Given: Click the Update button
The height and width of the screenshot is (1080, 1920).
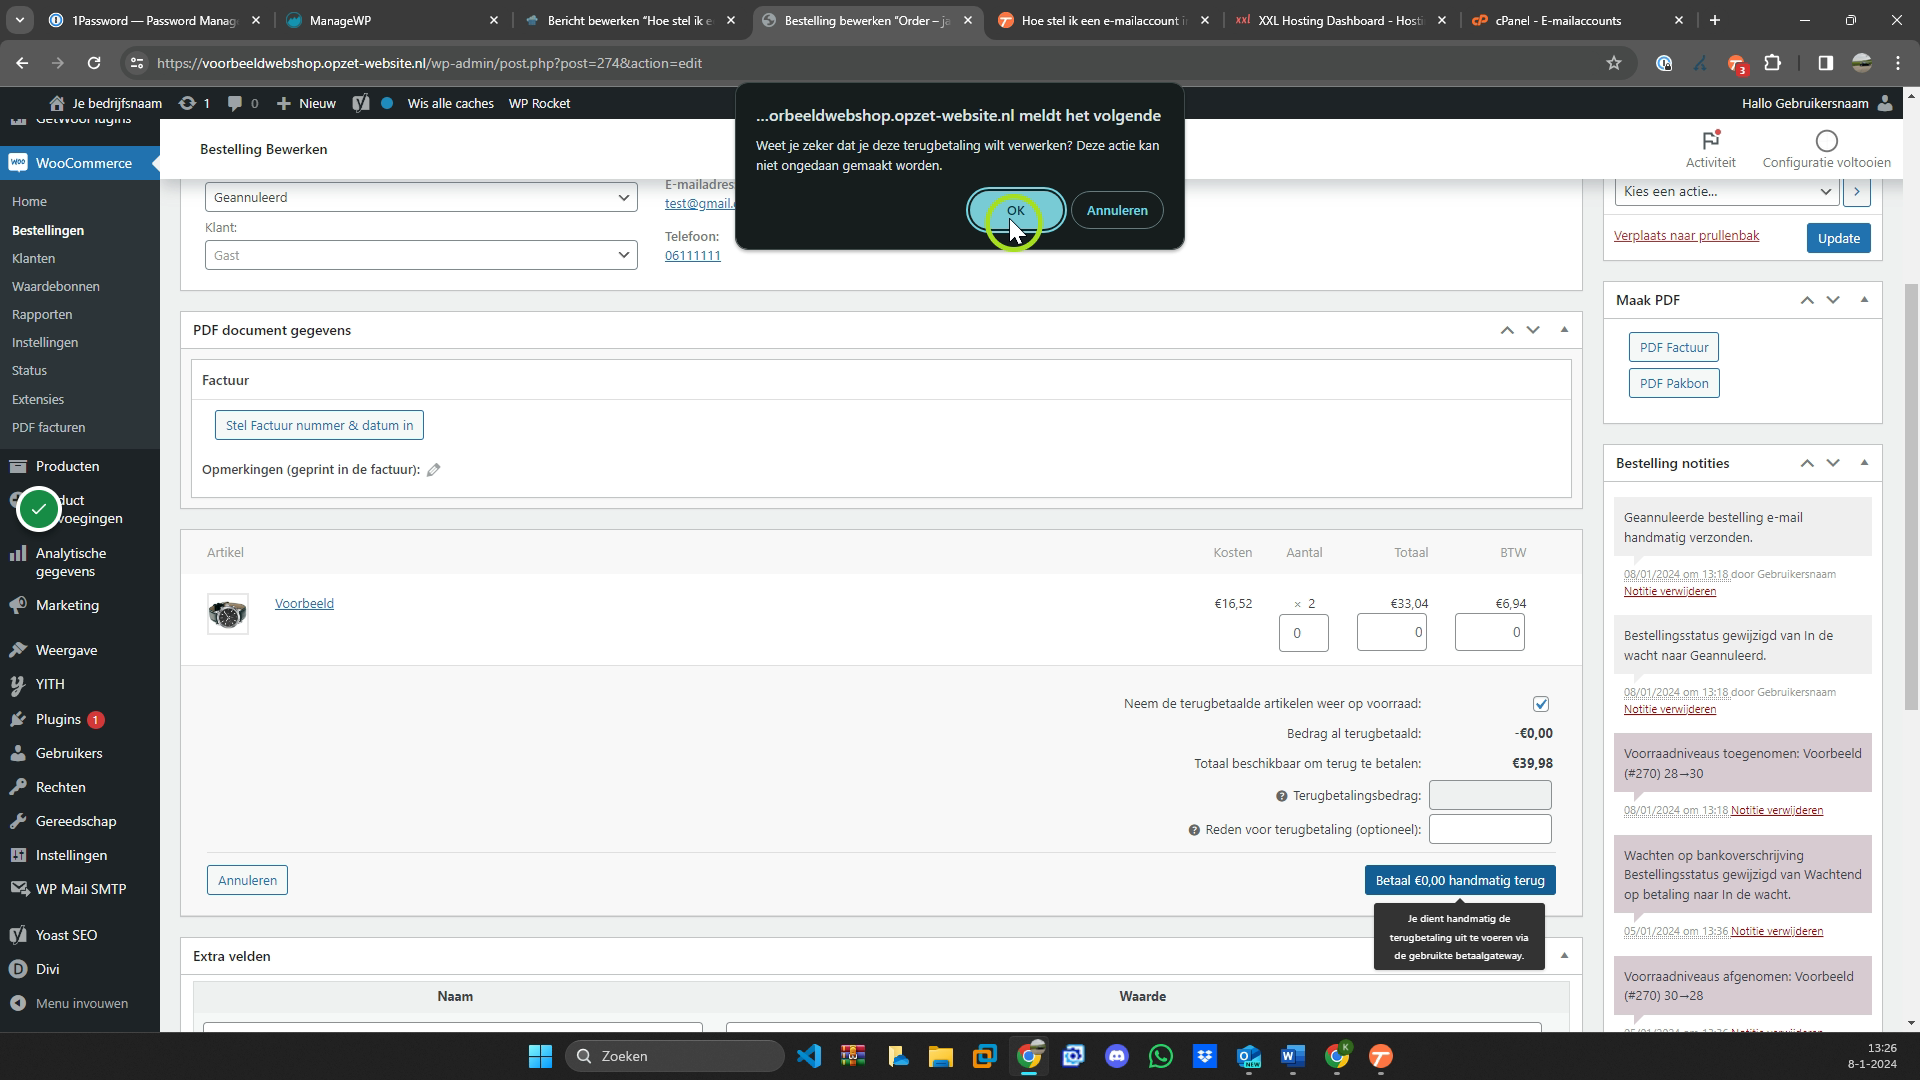Looking at the screenshot, I should click(x=1838, y=238).
